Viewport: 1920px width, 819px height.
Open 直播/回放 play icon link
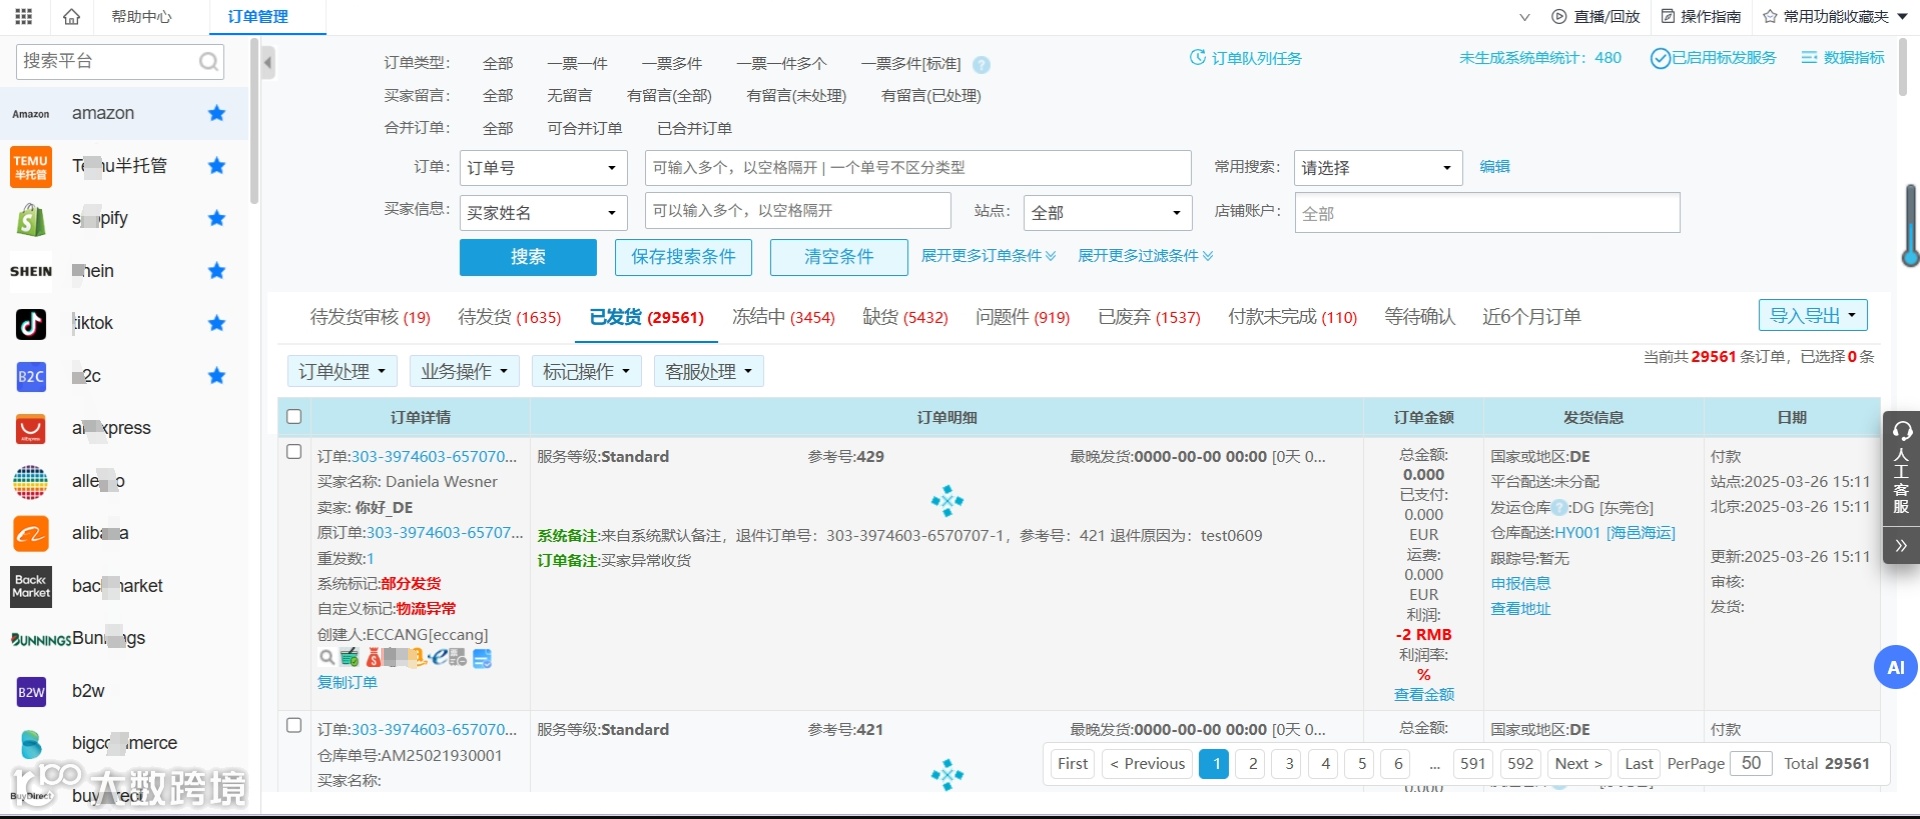tap(1595, 17)
